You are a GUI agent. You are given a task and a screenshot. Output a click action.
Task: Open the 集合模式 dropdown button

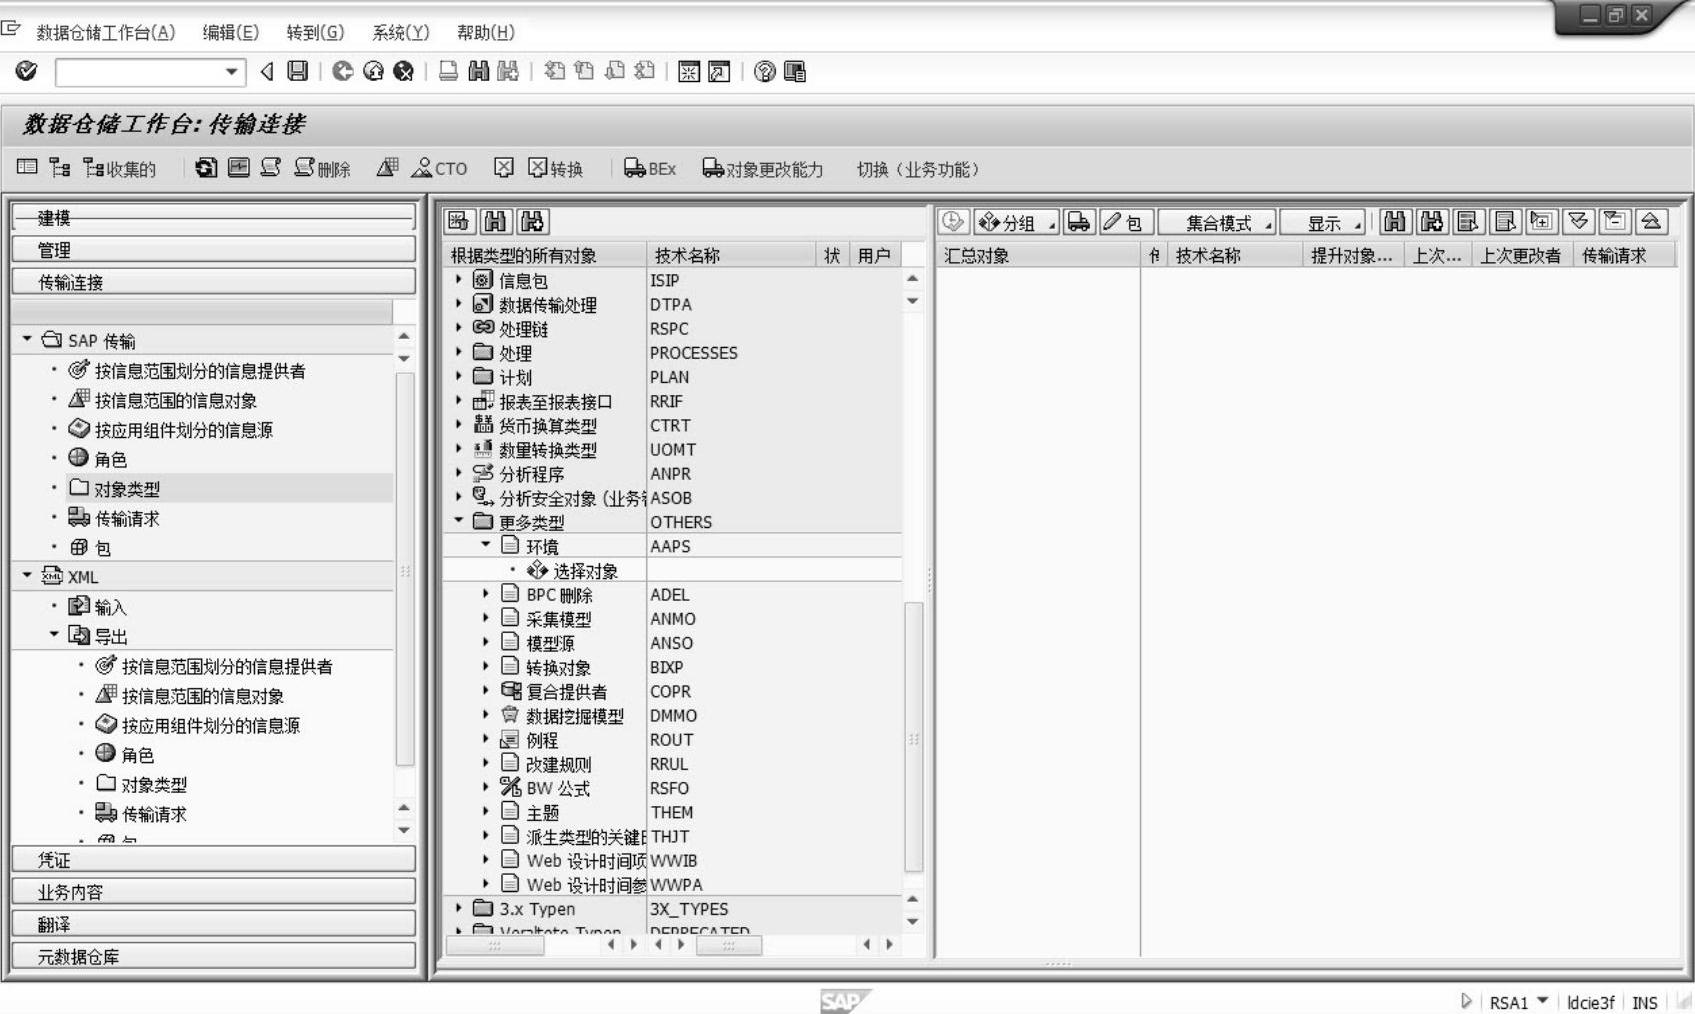(1218, 222)
